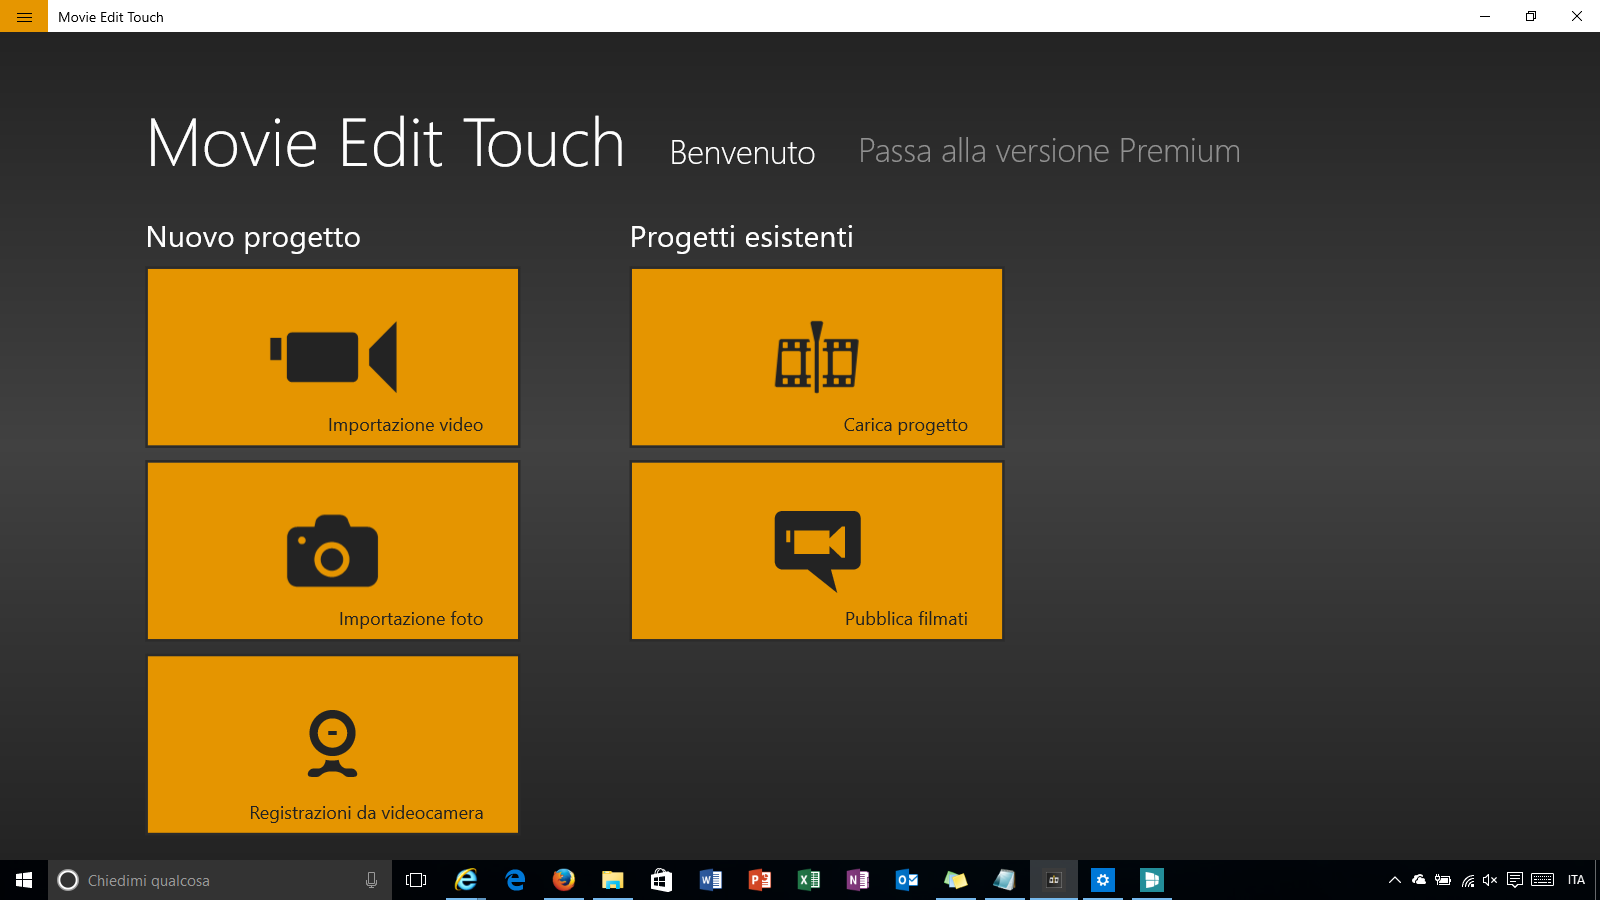
Task: Open the Importazione video tile
Action: 333,357
